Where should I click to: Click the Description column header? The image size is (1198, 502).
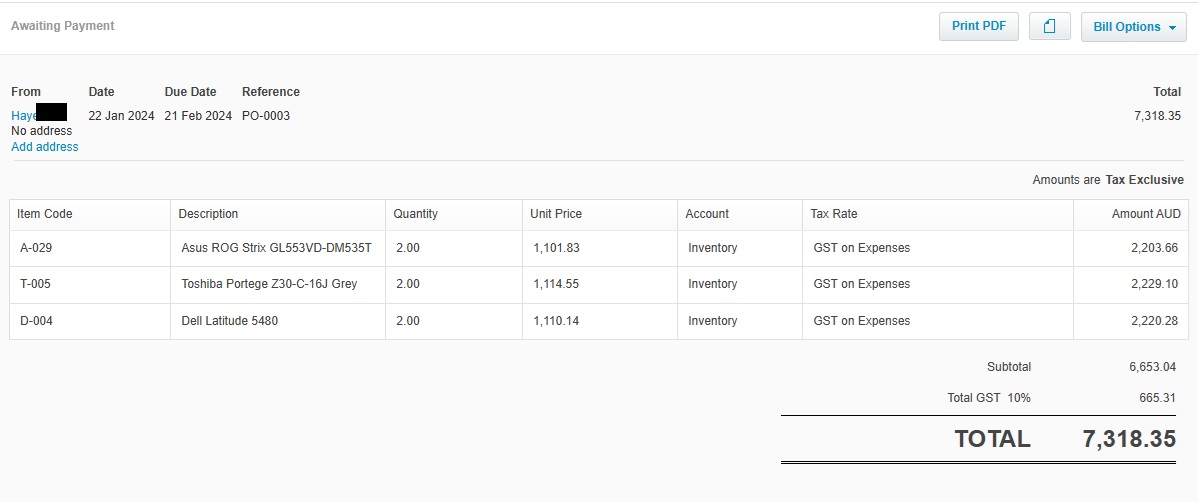click(208, 214)
